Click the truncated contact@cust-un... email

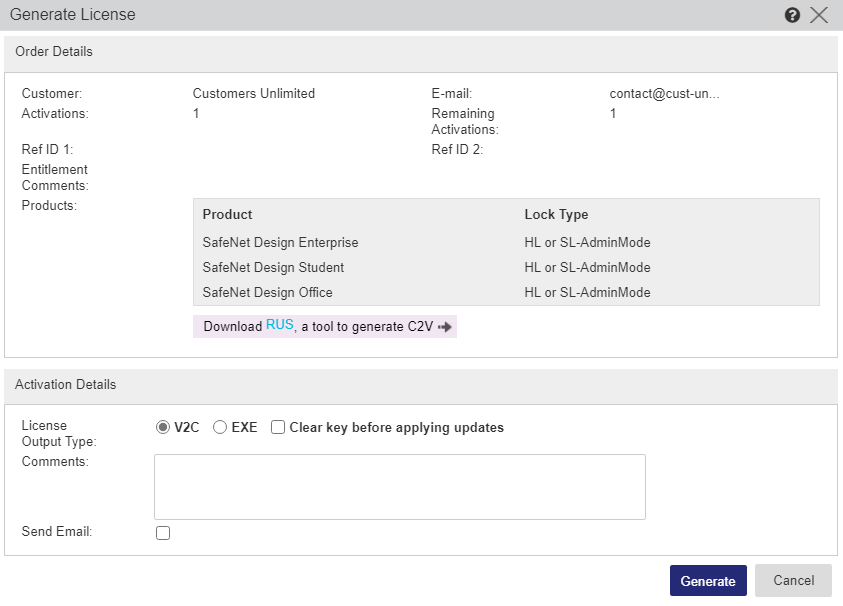(x=664, y=94)
